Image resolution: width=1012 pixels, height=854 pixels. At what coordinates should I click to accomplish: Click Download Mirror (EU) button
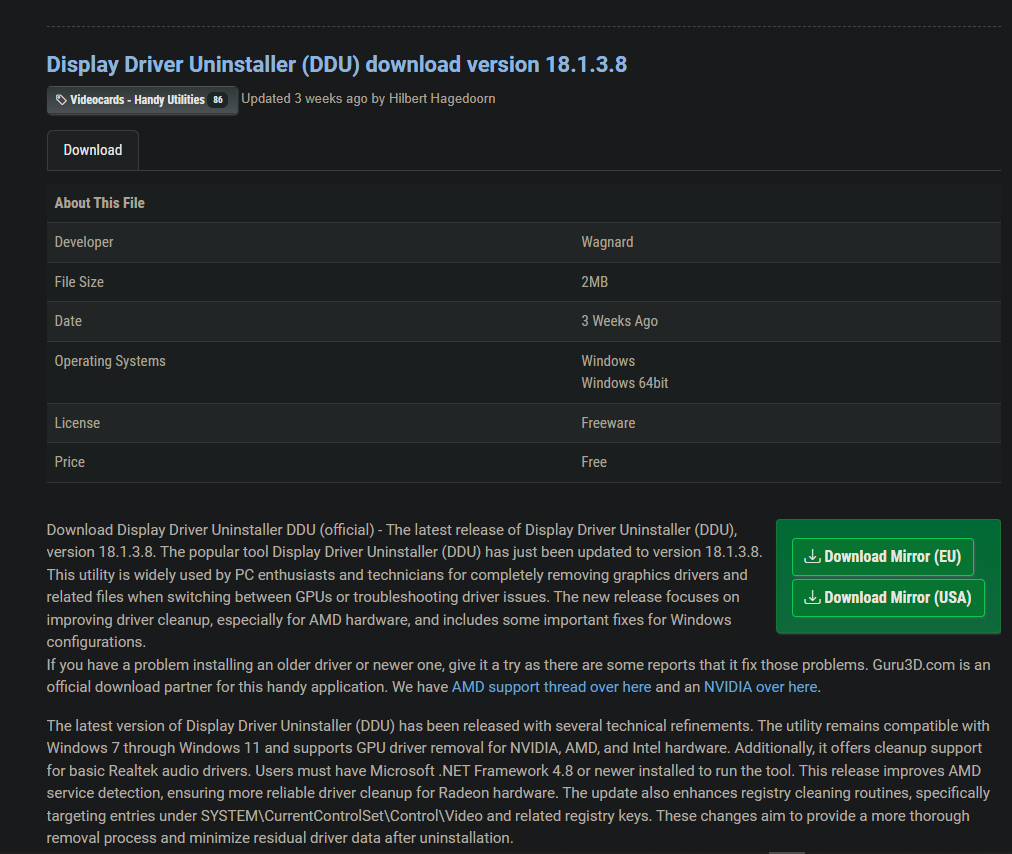[882, 556]
